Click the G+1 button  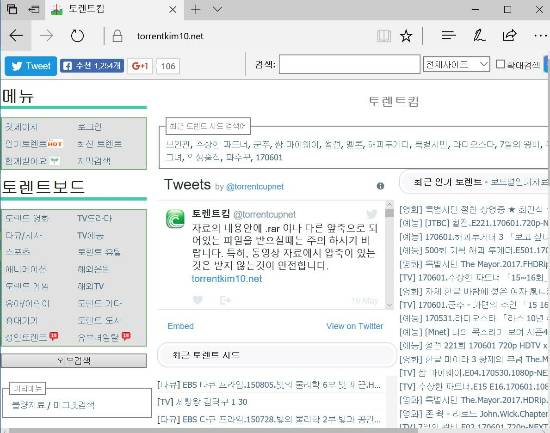pos(140,66)
